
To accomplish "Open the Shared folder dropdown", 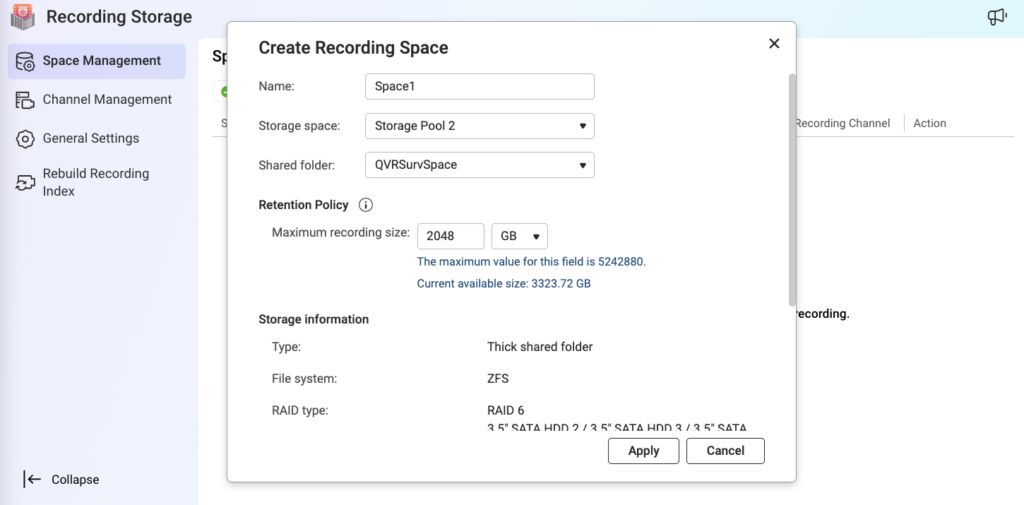I will click(480, 165).
